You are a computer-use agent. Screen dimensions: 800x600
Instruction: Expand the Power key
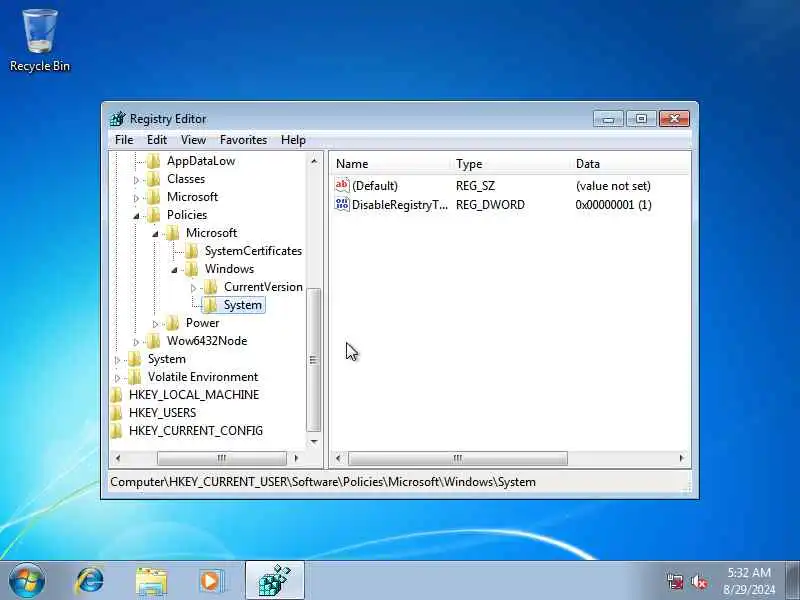(x=155, y=324)
